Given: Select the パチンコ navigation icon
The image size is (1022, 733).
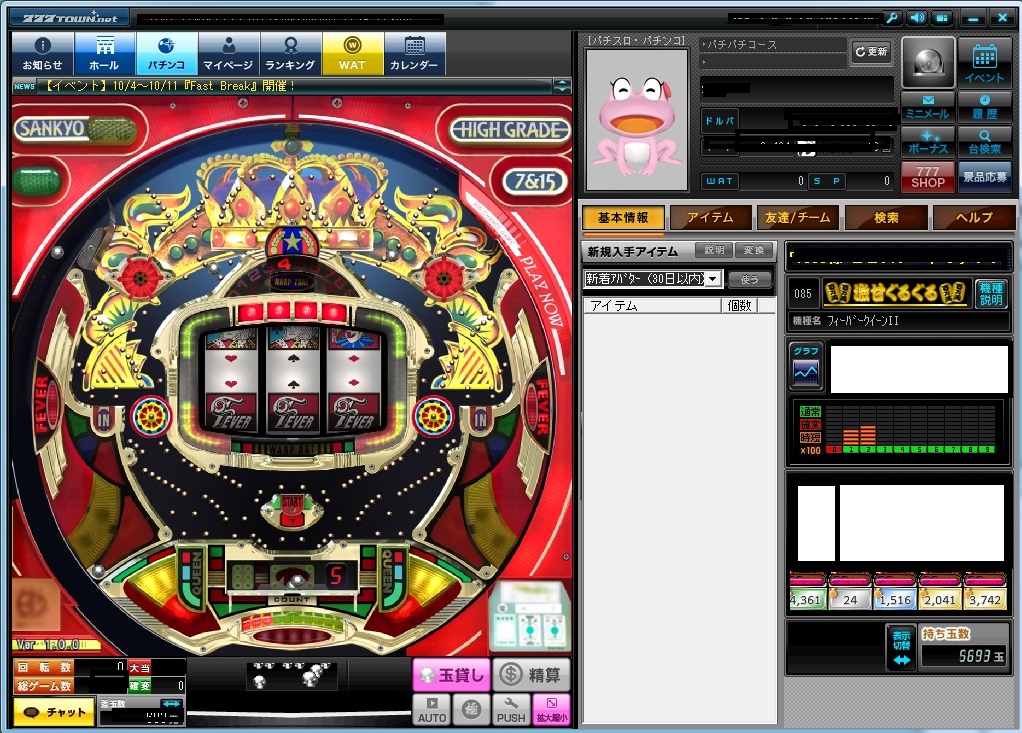Looking at the screenshot, I should [x=166, y=53].
